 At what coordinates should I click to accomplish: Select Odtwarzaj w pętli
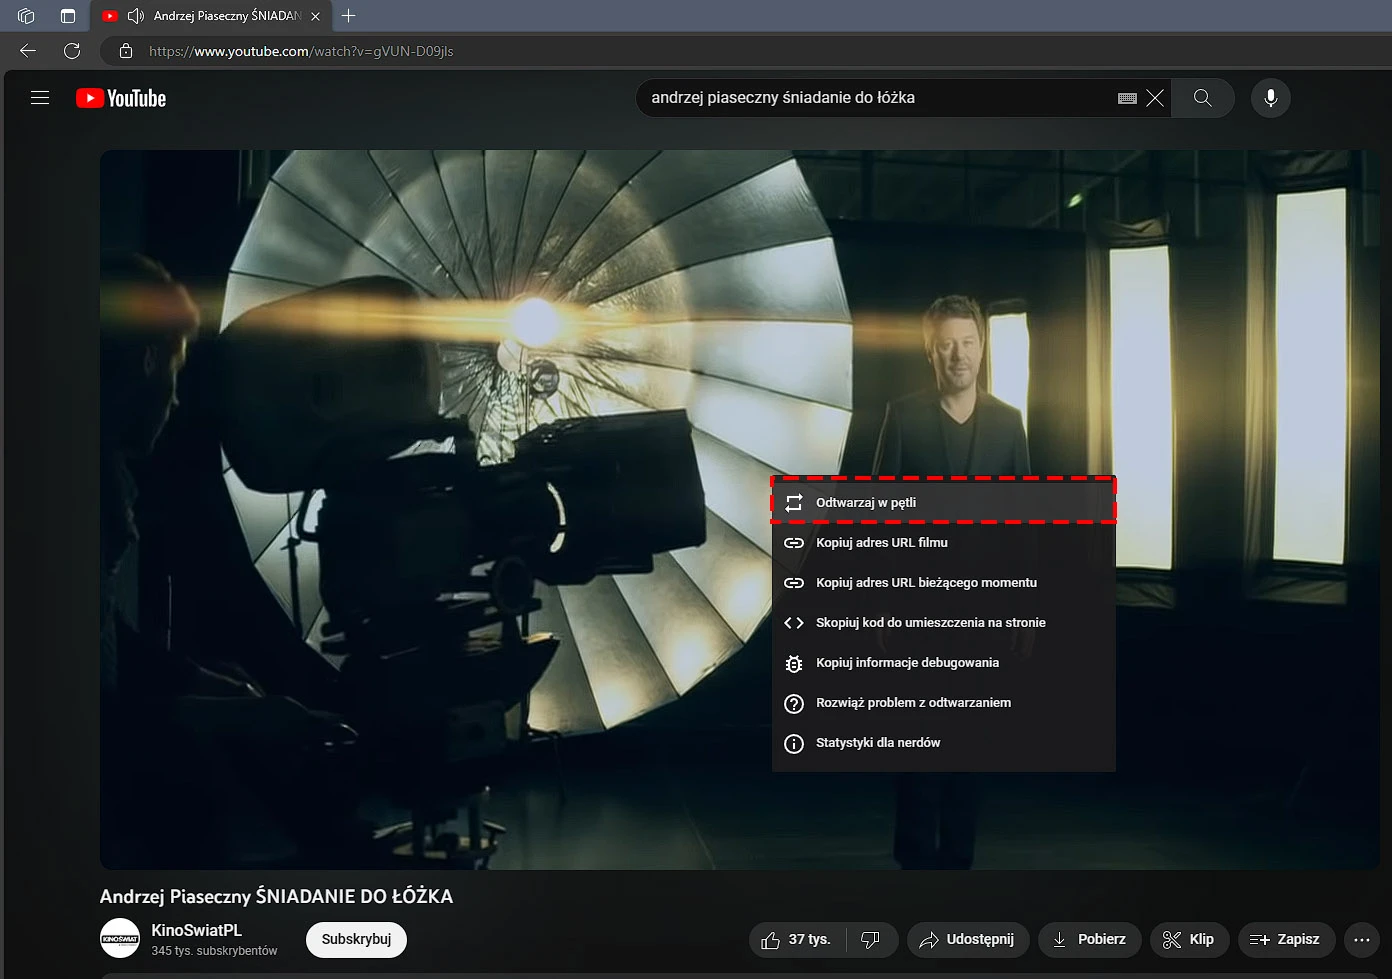pyautogui.click(x=944, y=502)
